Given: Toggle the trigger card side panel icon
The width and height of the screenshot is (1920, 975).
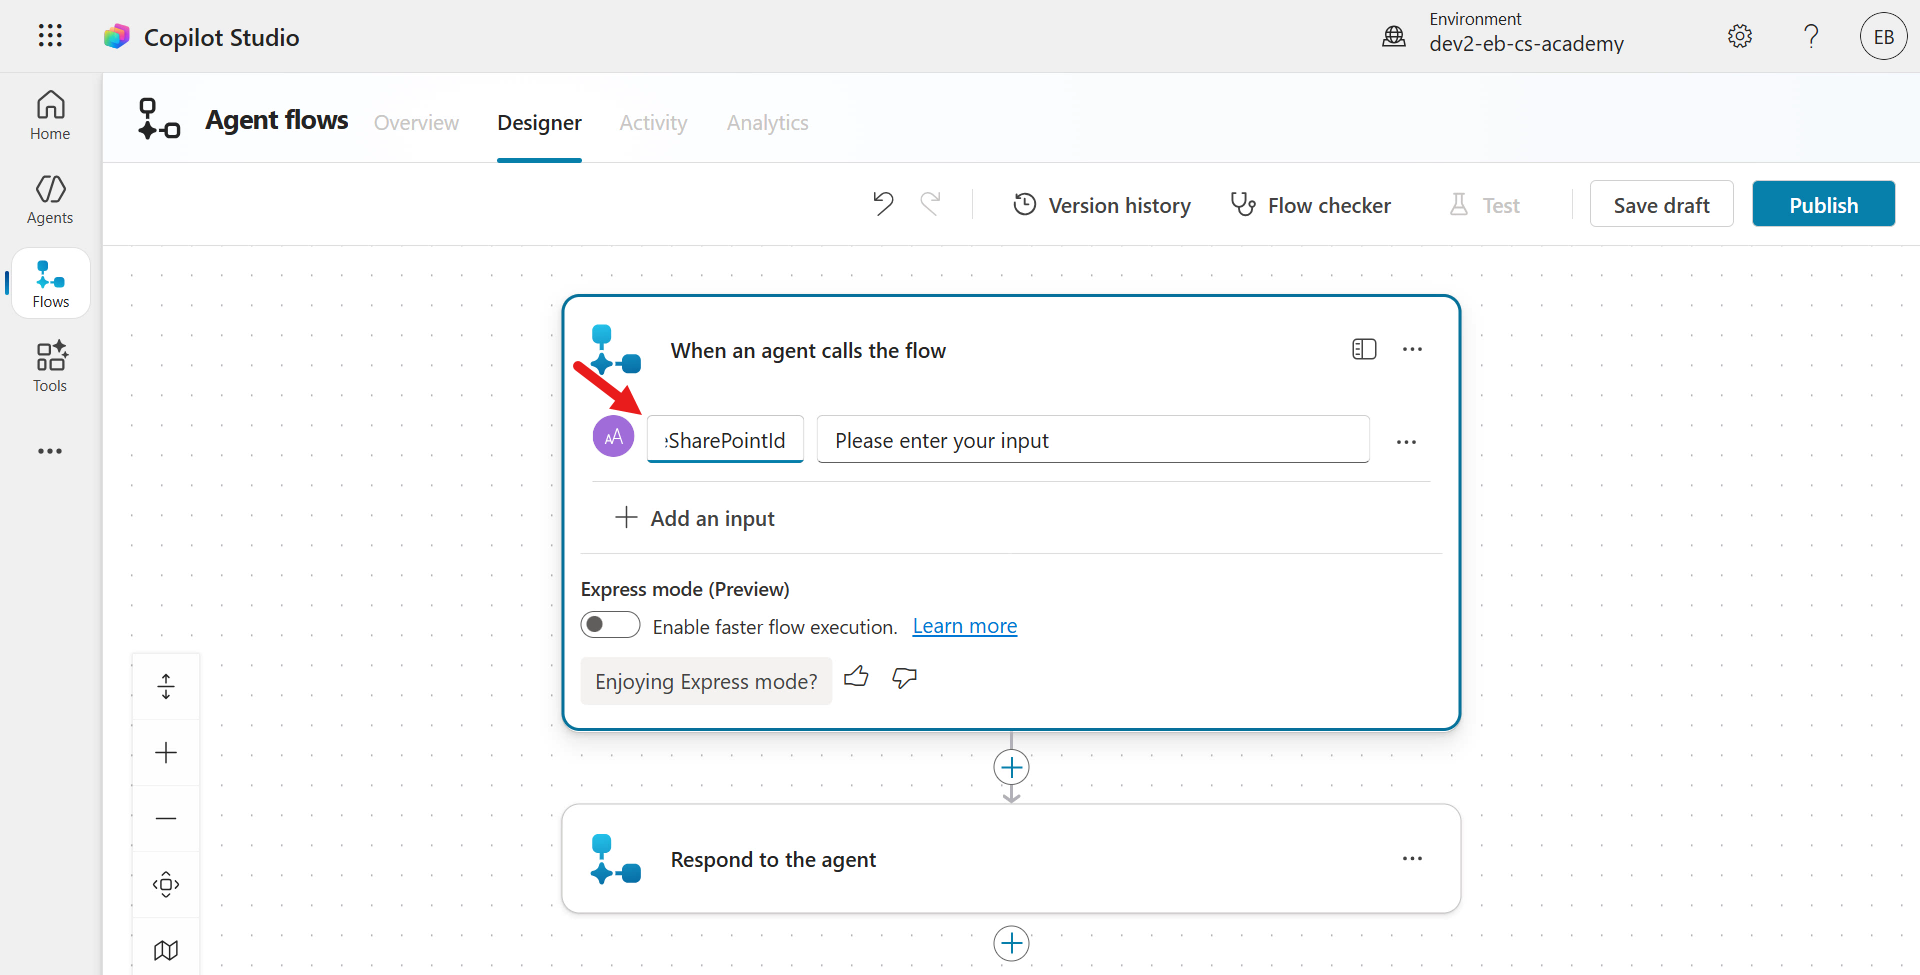Looking at the screenshot, I should [1364, 349].
